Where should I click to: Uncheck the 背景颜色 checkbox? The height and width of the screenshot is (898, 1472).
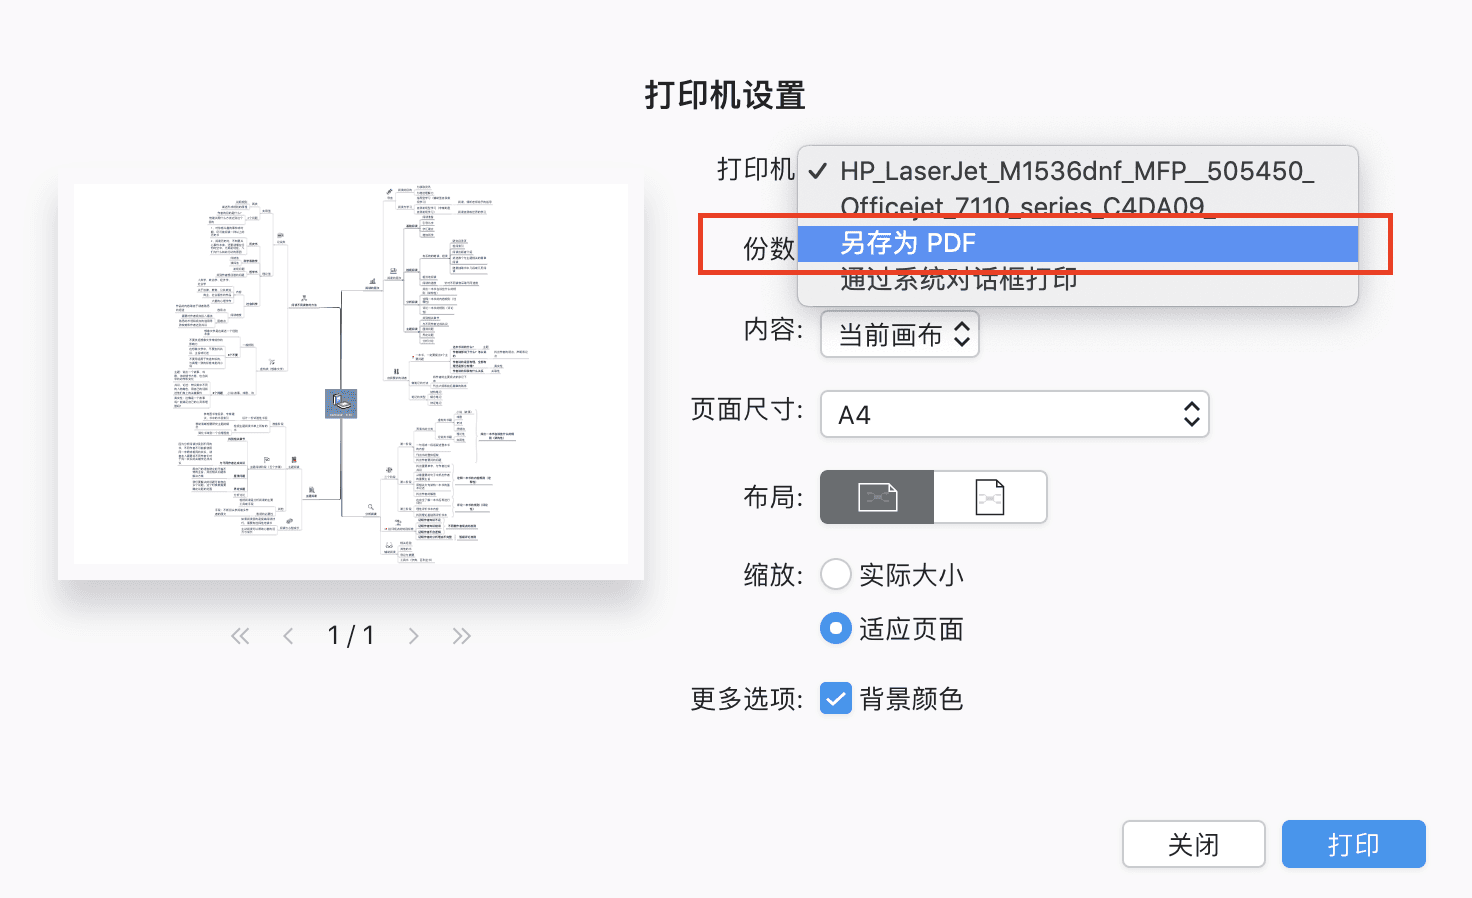pyautogui.click(x=835, y=698)
